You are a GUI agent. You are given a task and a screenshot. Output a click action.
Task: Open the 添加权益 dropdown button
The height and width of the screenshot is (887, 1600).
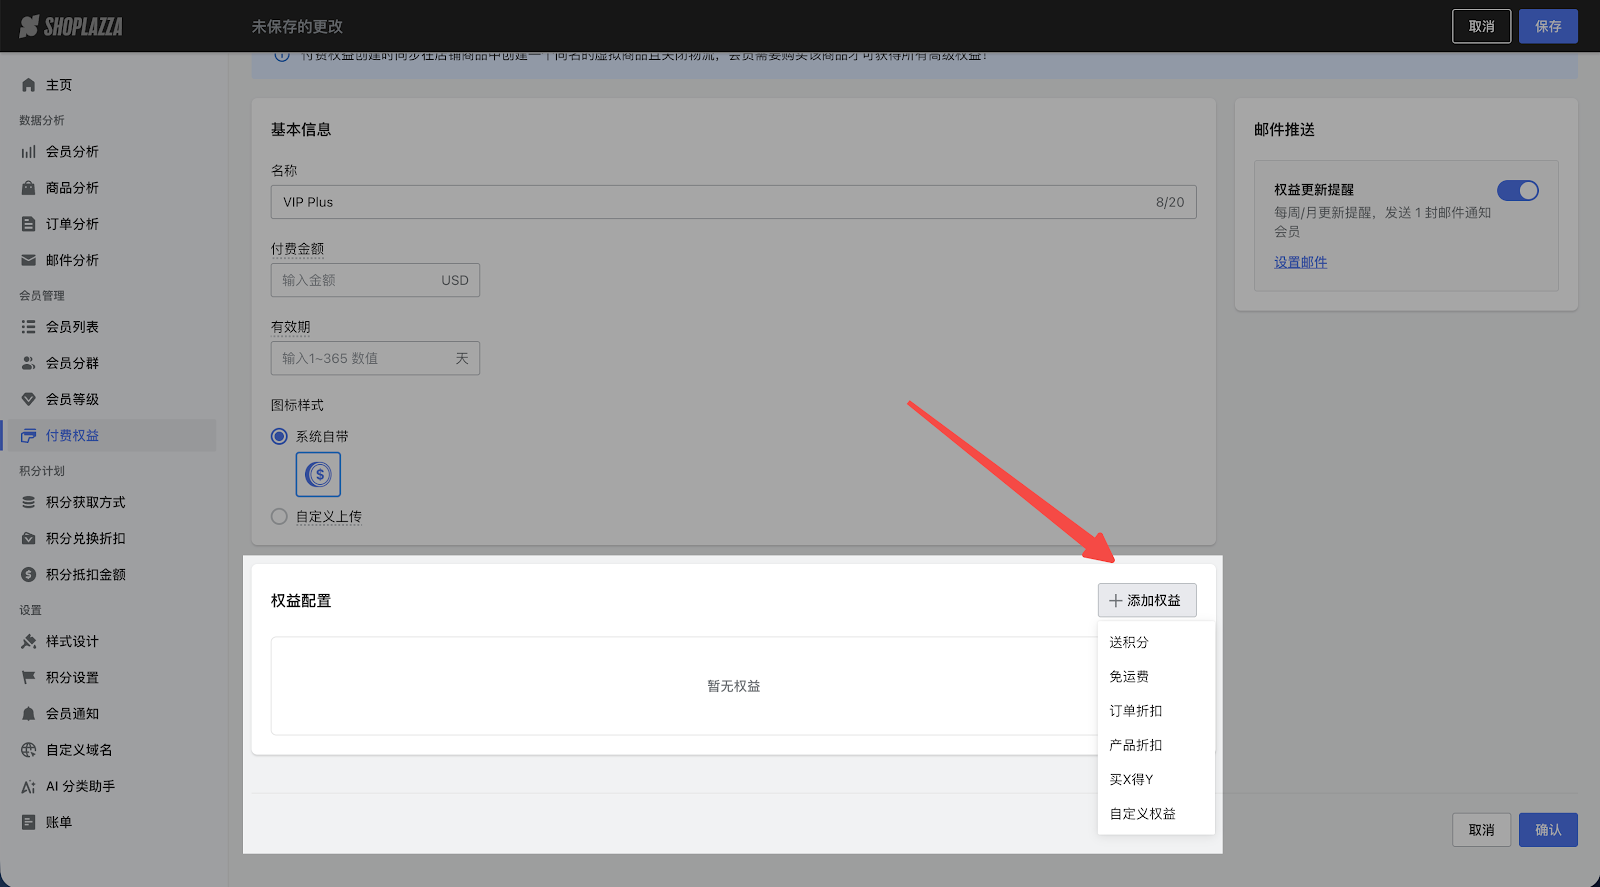1146,600
